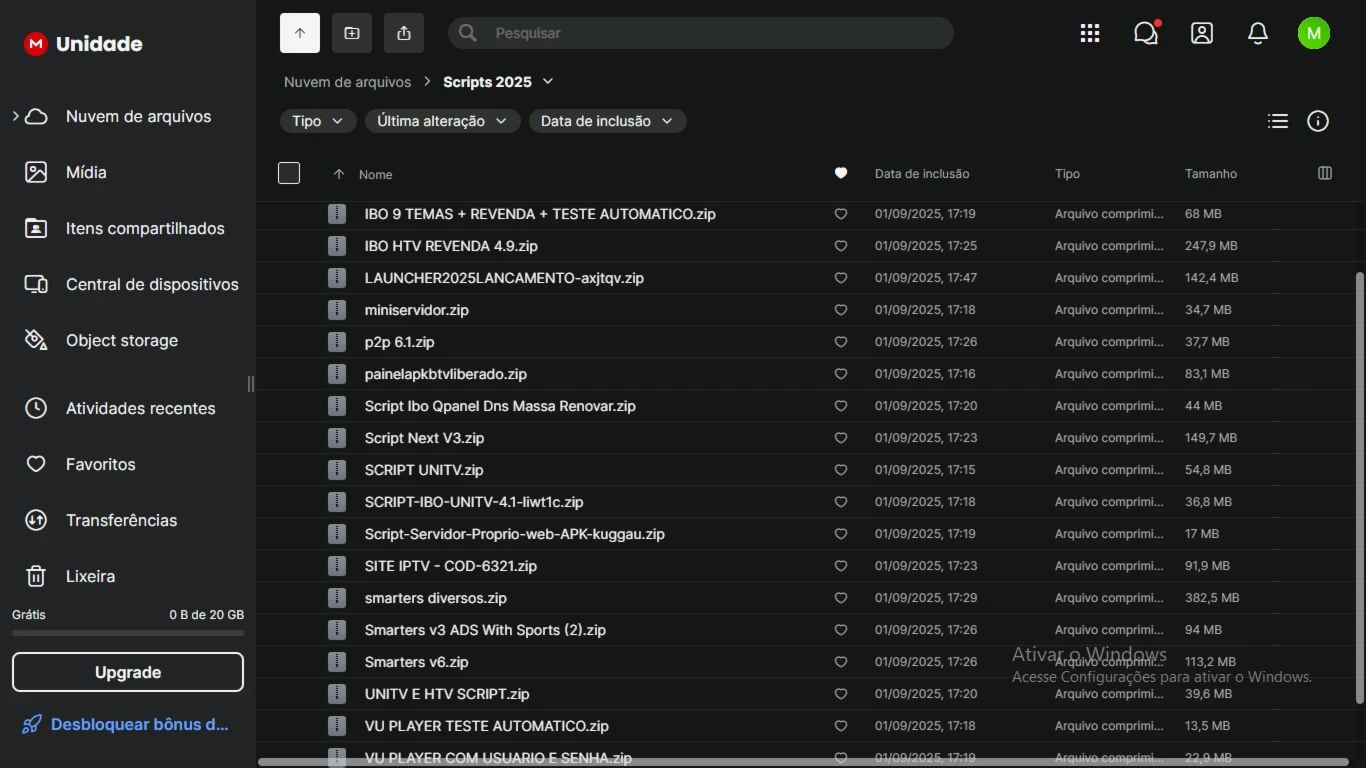Show the folder info panel icon

click(1318, 121)
